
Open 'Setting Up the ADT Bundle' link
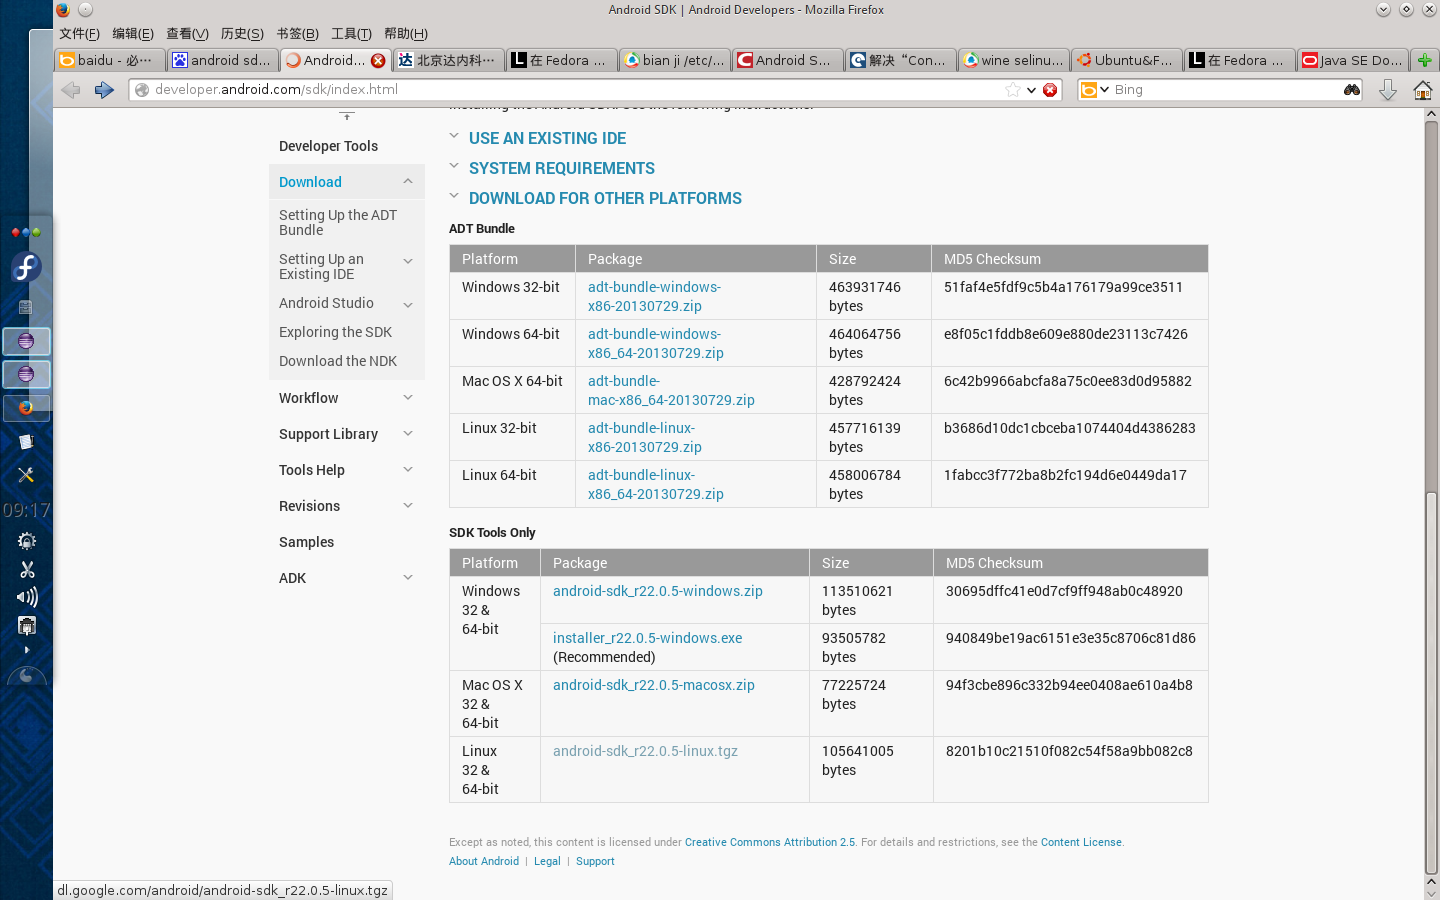coord(337,222)
